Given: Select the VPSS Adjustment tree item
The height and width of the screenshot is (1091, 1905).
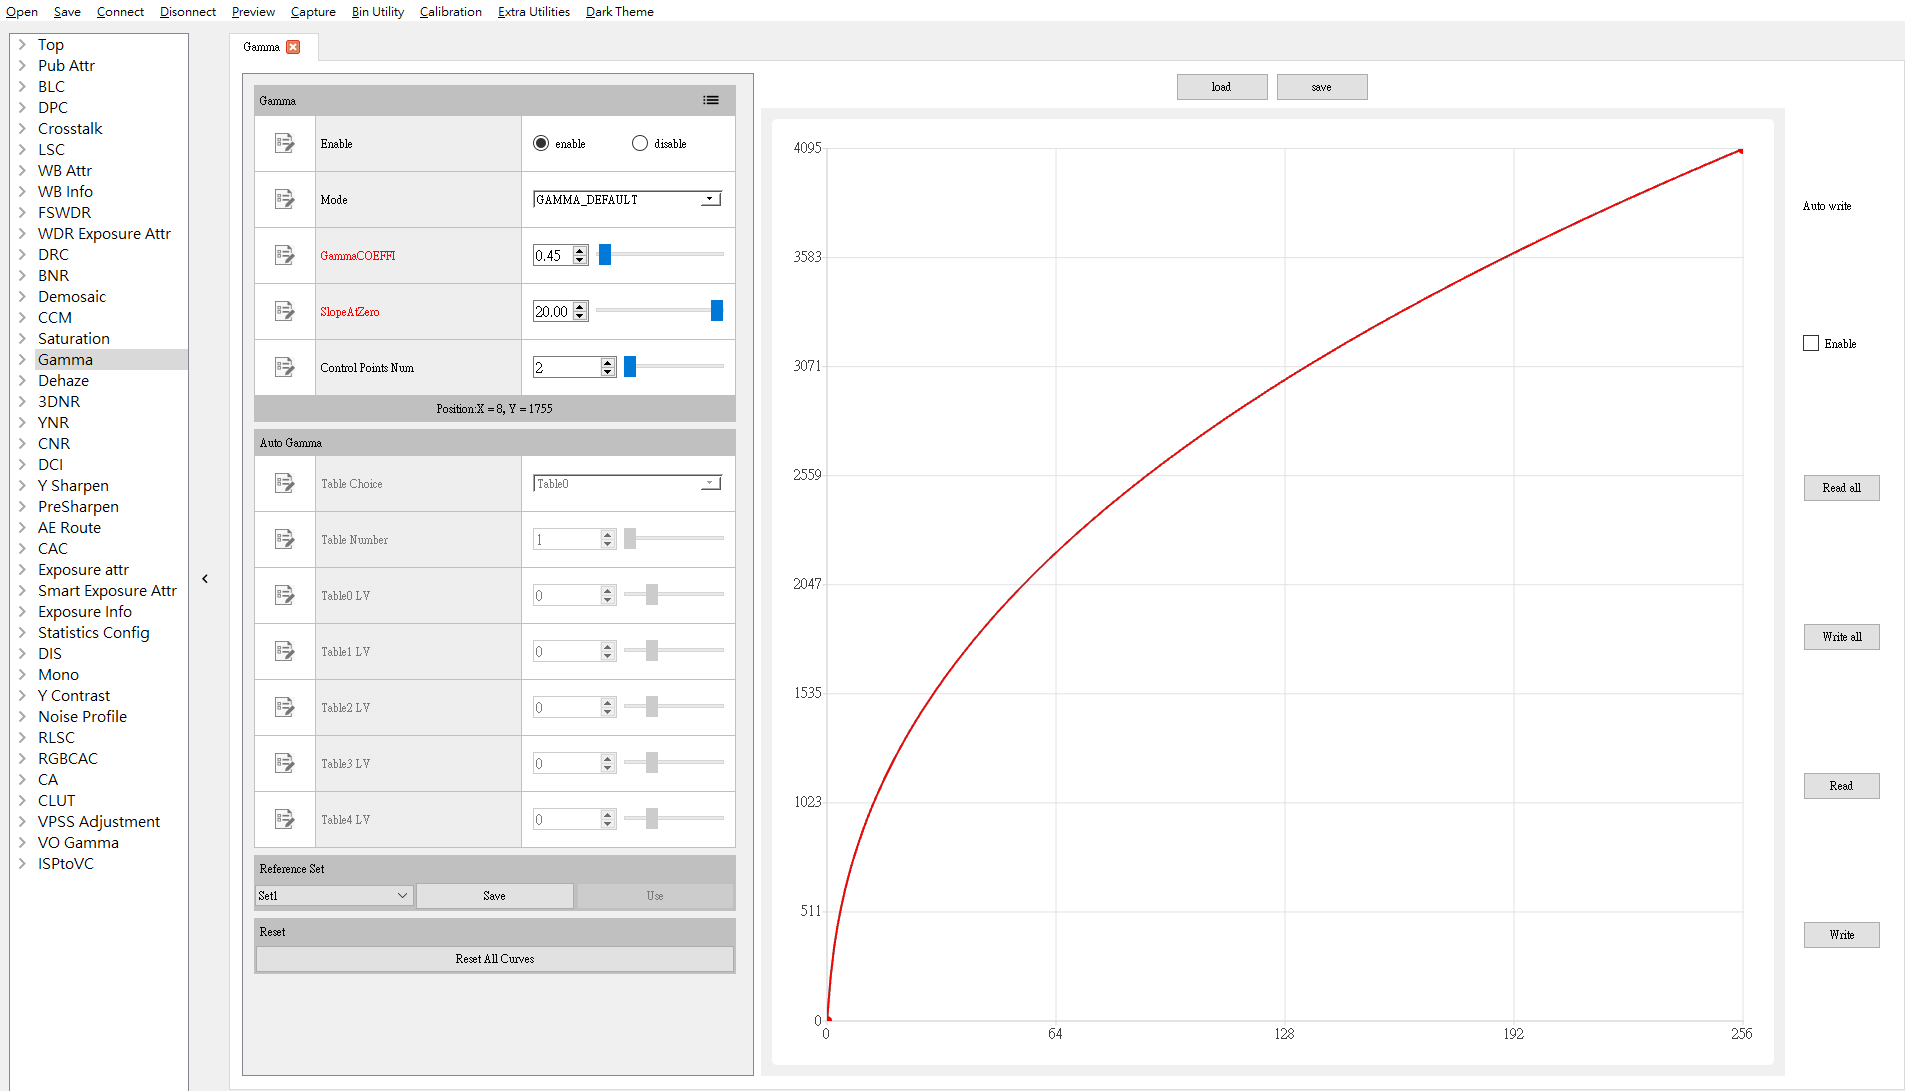Looking at the screenshot, I should (99, 822).
